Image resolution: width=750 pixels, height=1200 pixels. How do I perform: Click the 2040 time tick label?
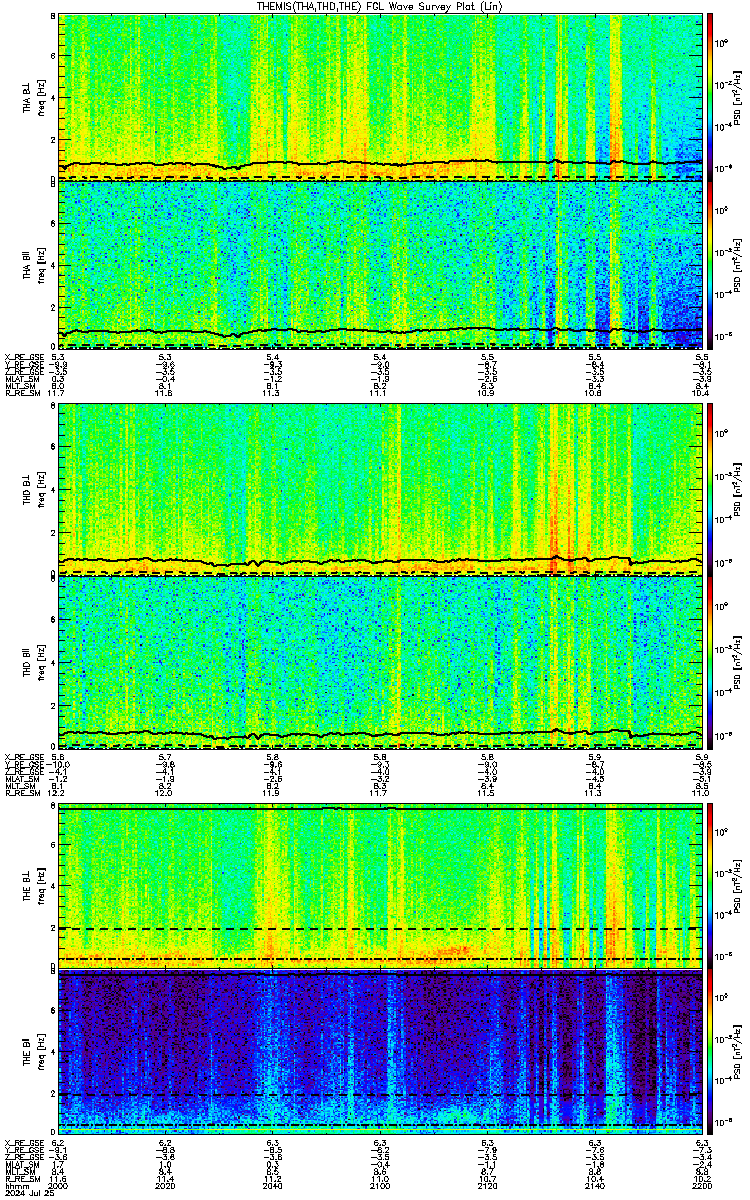tap(273, 1185)
